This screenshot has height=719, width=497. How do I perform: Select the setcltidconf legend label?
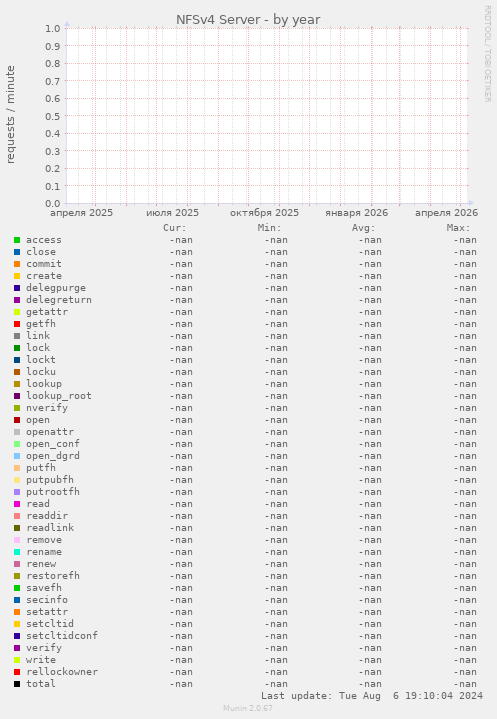[x=62, y=636]
